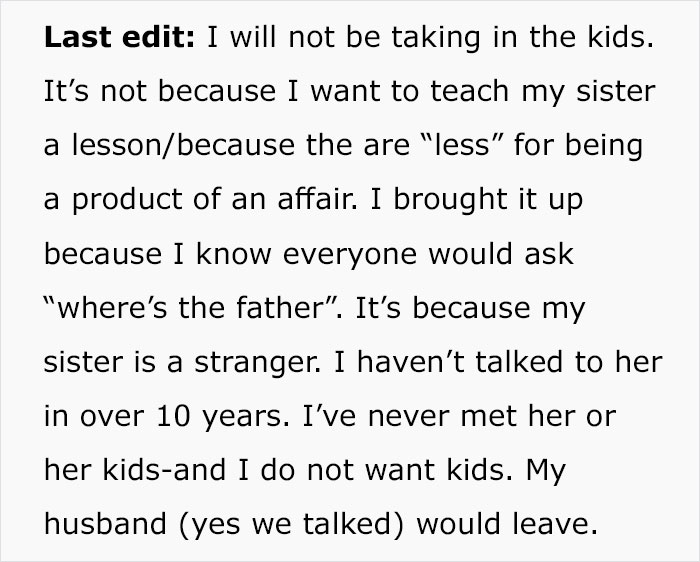Screen dimensions: 700x562
Task: Click the words 'haven't talked to her'
Action: (x=510, y=362)
